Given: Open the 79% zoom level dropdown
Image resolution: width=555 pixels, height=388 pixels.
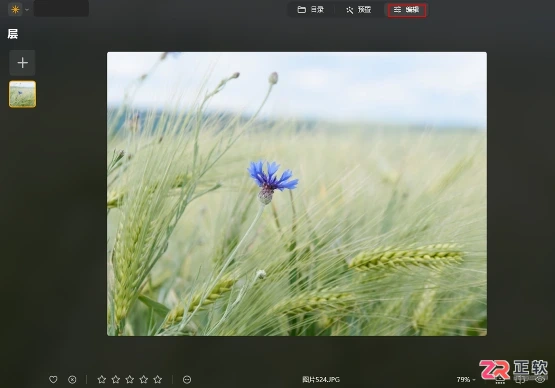Looking at the screenshot, I should (465, 380).
